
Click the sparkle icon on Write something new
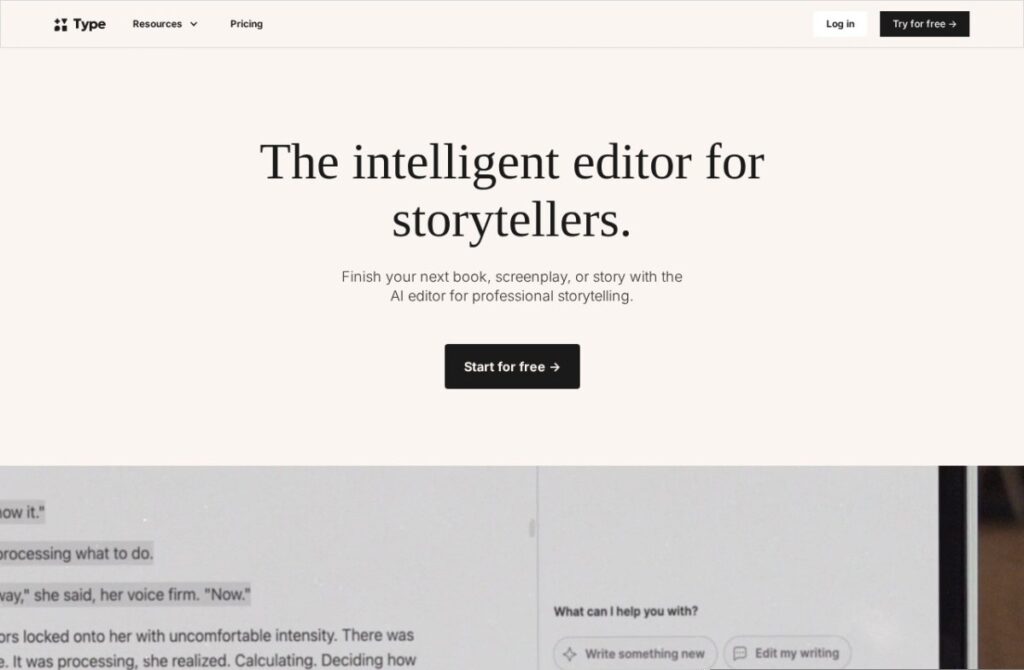tap(569, 654)
